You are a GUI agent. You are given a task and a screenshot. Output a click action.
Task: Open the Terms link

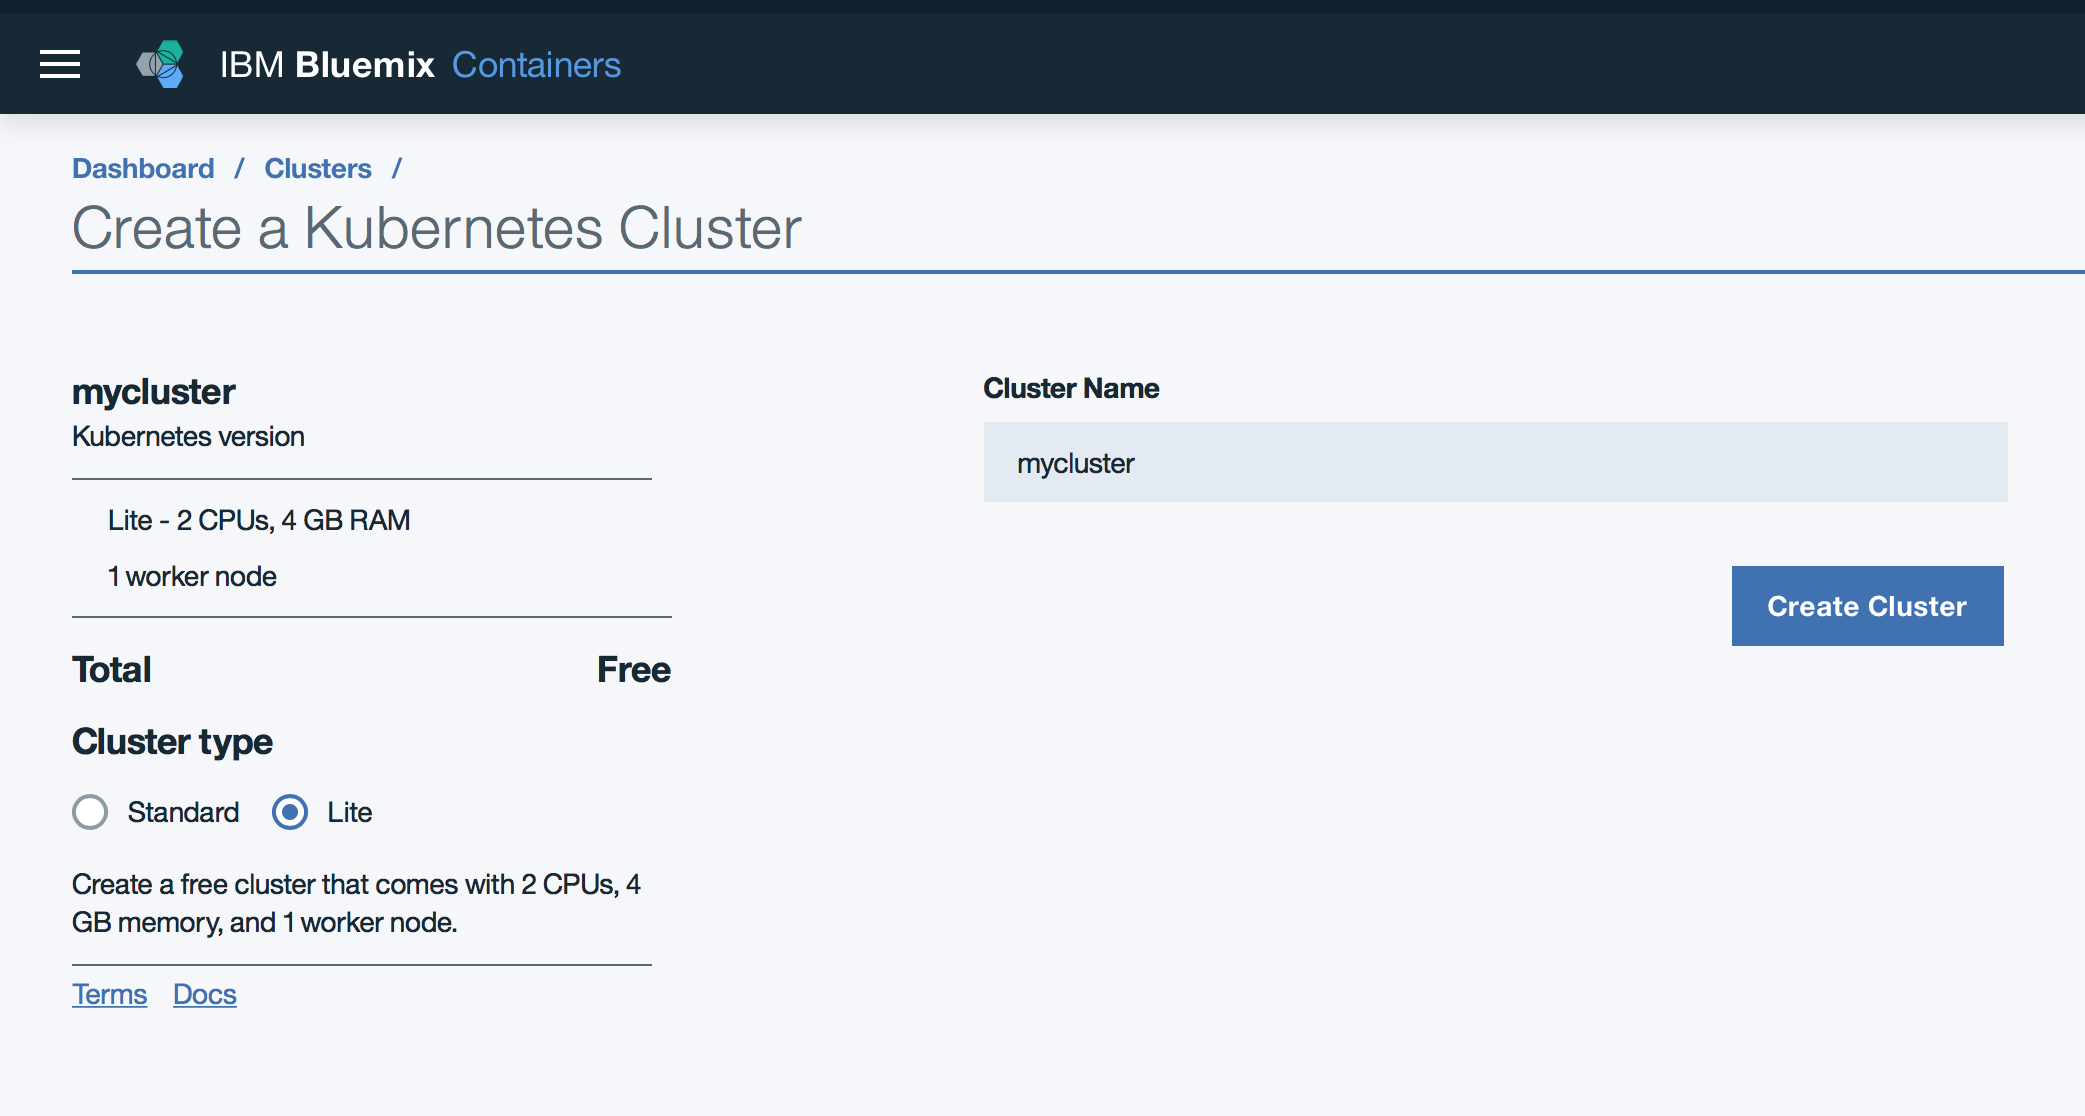coord(109,994)
